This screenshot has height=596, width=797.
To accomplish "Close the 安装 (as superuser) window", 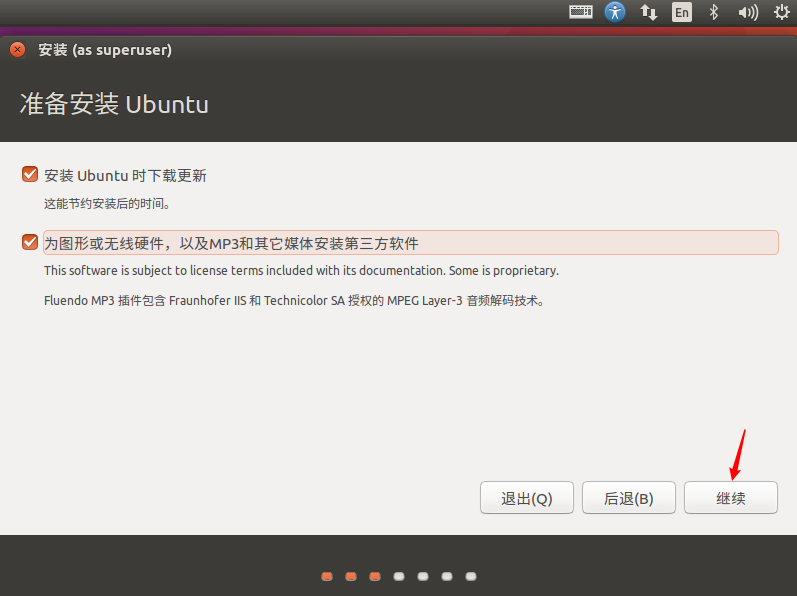I will tap(17, 50).
